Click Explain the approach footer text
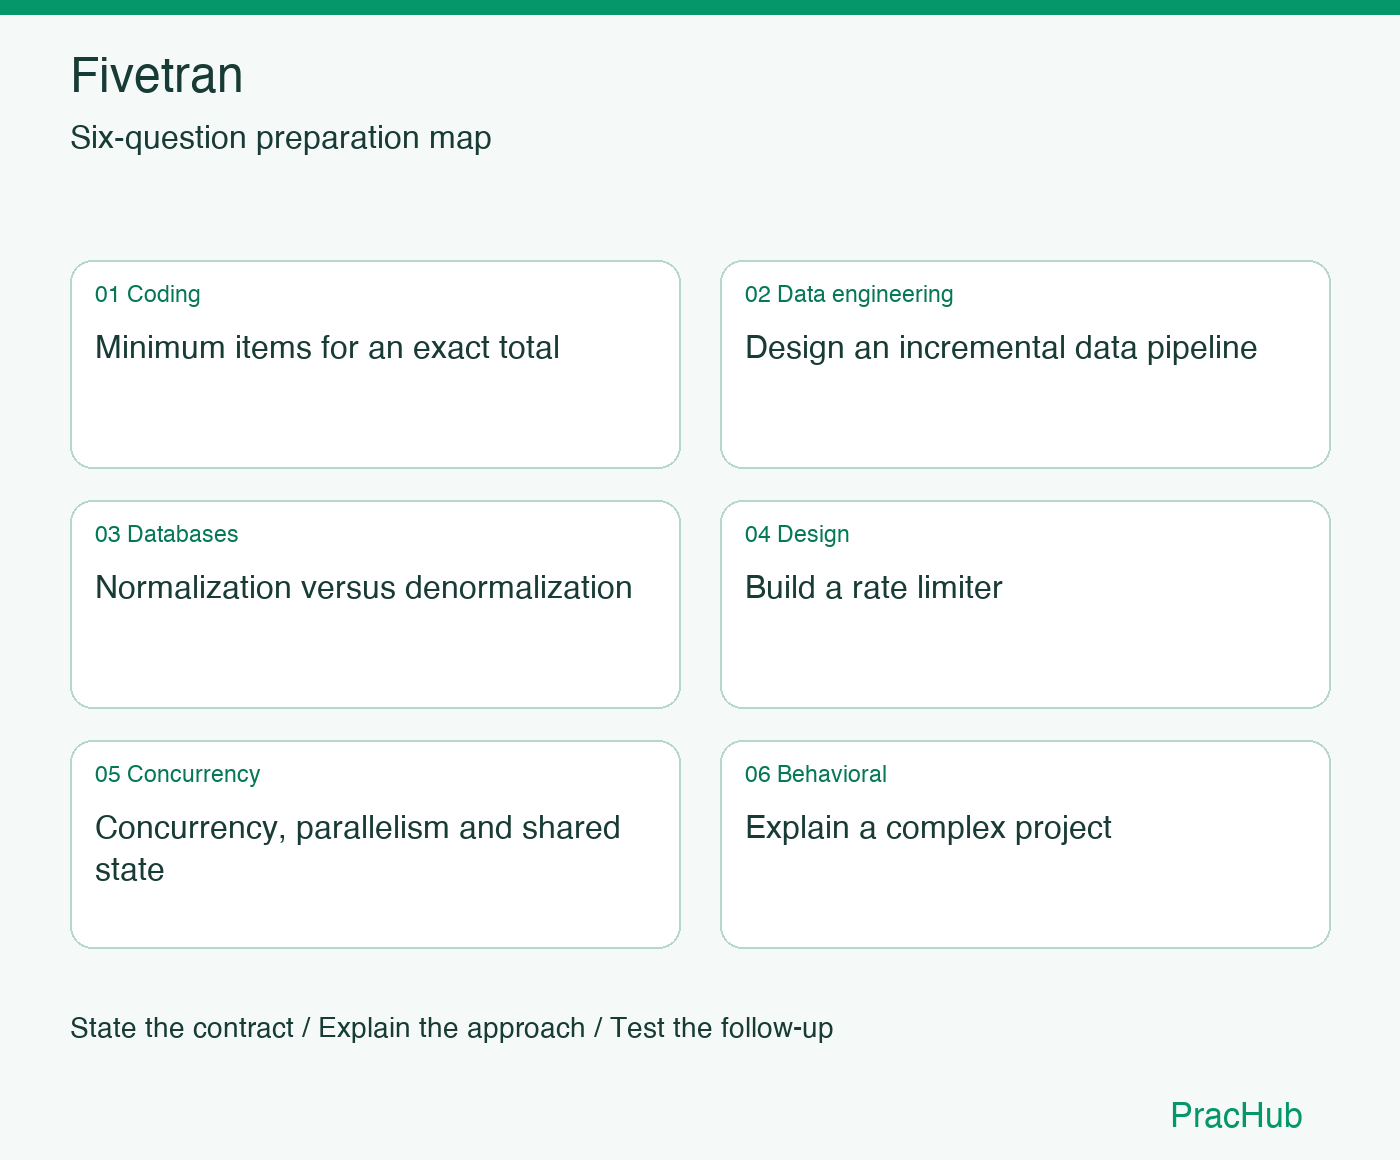Screen dimensions: 1400x1160 tap(452, 1028)
